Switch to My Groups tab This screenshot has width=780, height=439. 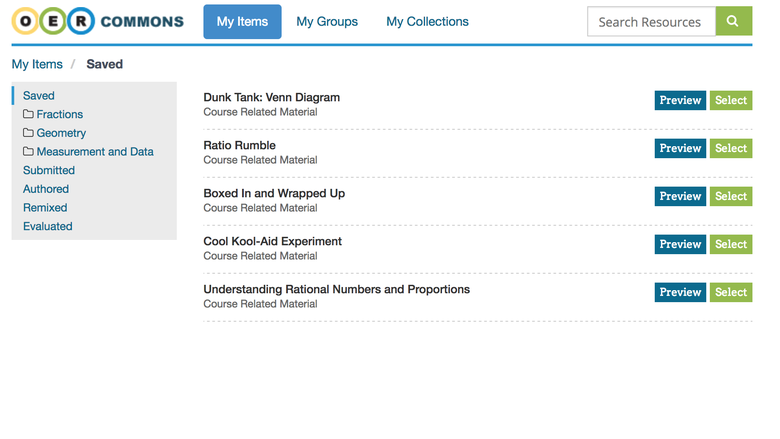(327, 21)
